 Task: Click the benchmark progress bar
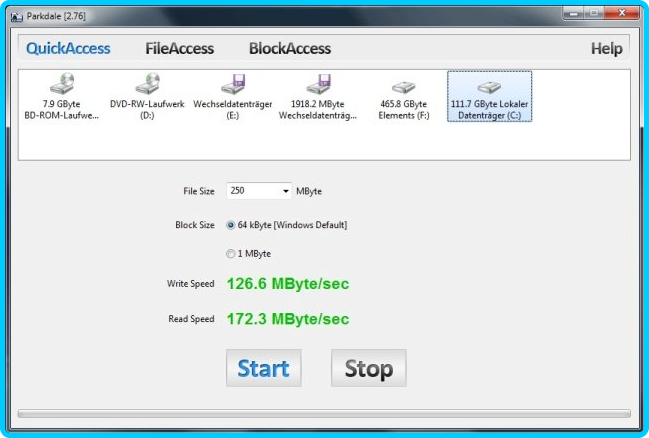click(x=324, y=414)
